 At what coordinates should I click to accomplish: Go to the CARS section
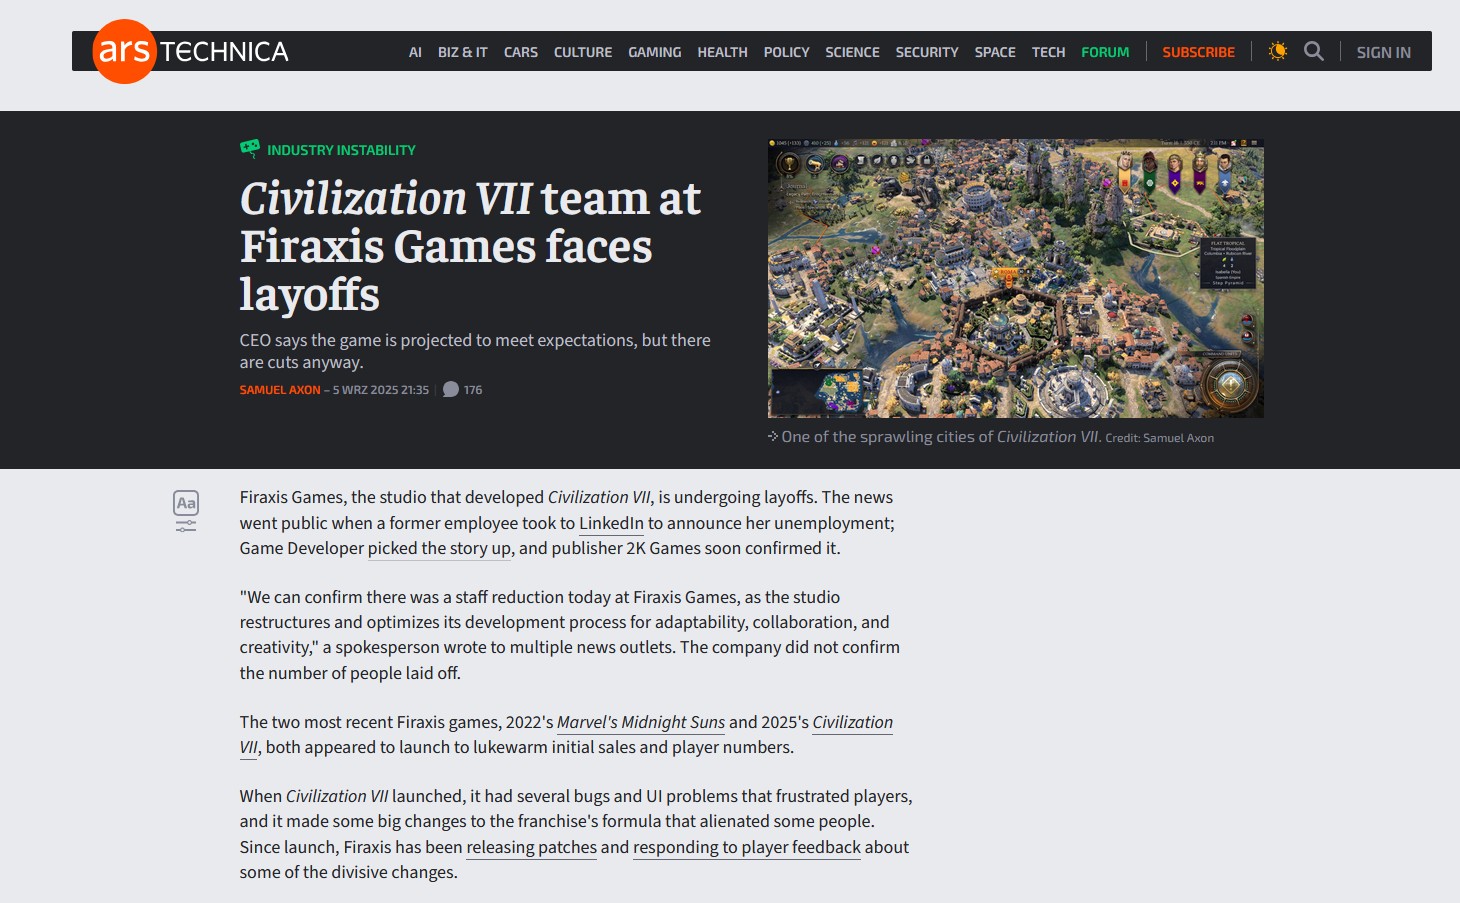(x=521, y=52)
